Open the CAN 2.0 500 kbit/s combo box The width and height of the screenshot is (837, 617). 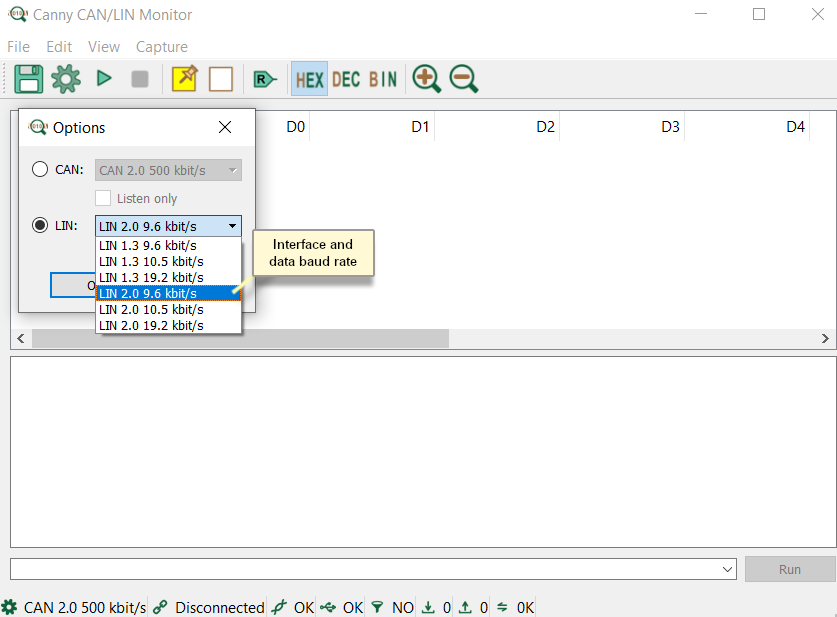[168, 170]
